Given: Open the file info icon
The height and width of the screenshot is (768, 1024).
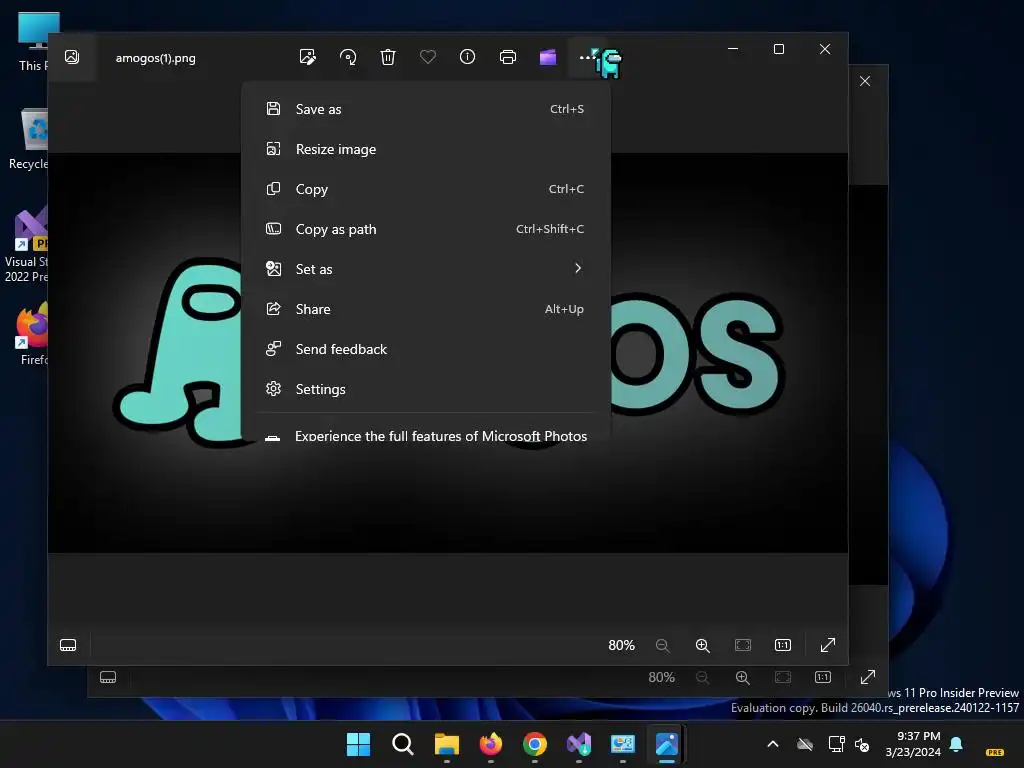Looking at the screenshot, I should click(468, 57).
